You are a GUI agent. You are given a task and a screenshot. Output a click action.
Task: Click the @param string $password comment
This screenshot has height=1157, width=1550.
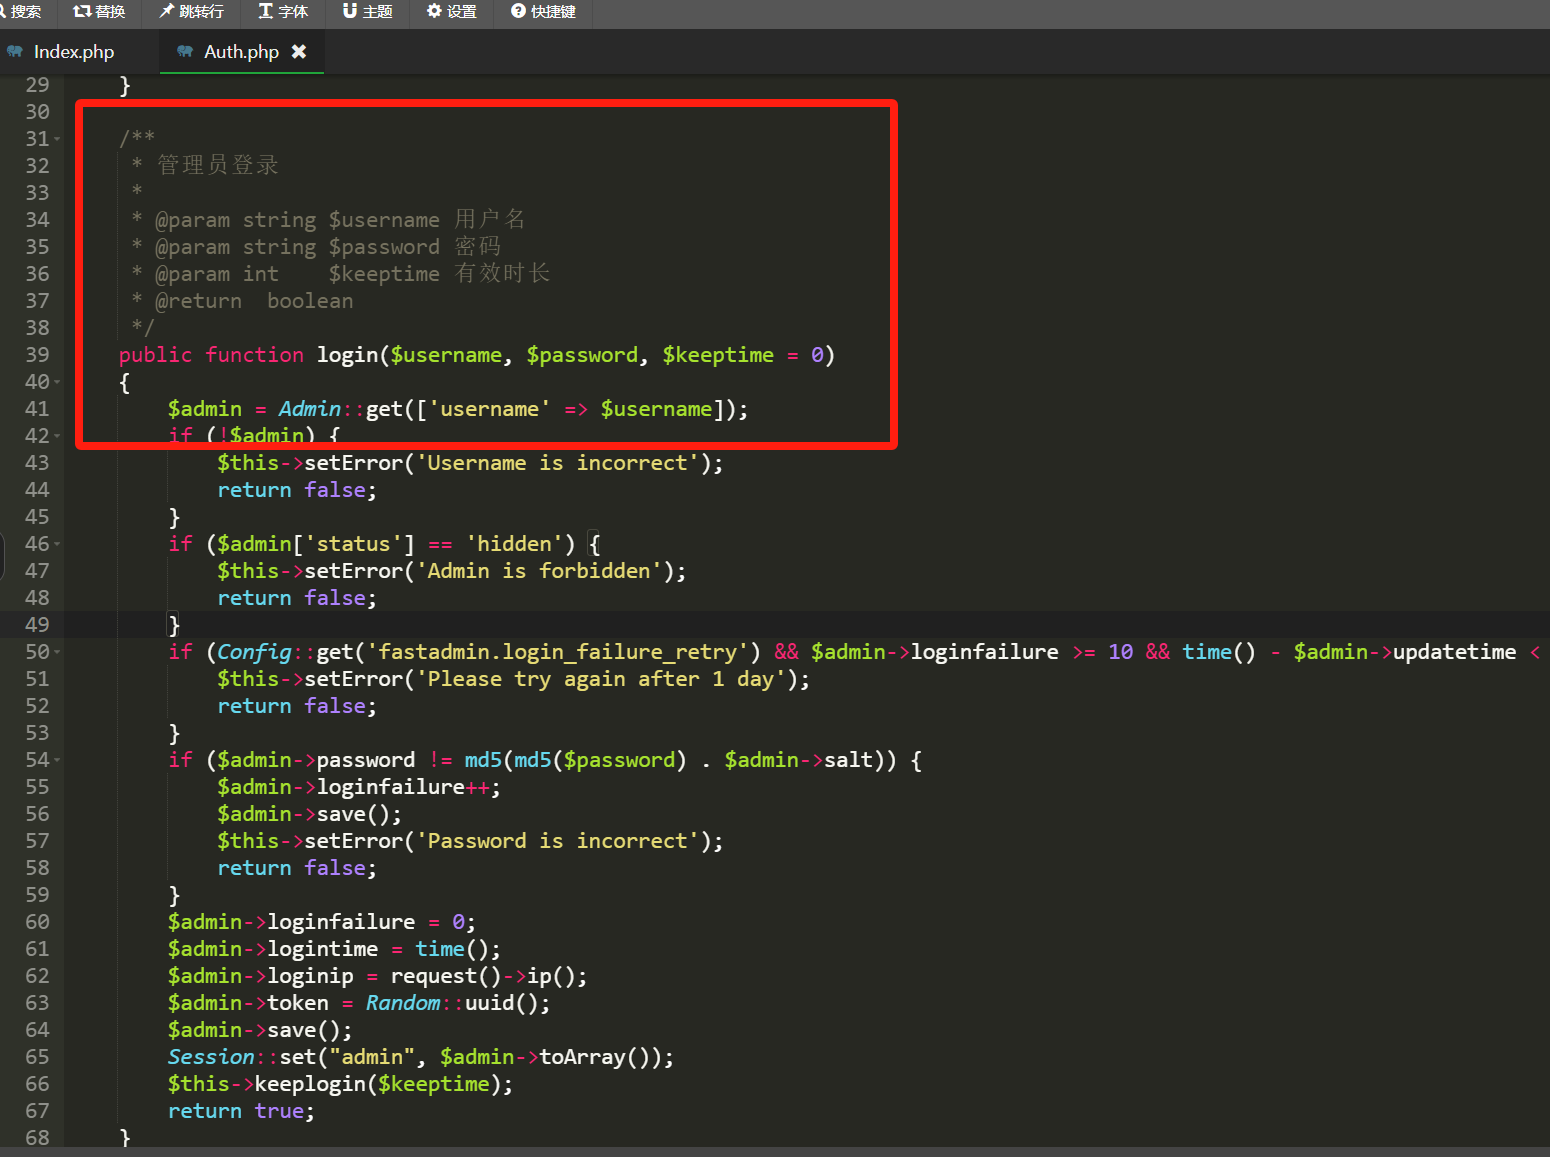(x=318, y=247)
